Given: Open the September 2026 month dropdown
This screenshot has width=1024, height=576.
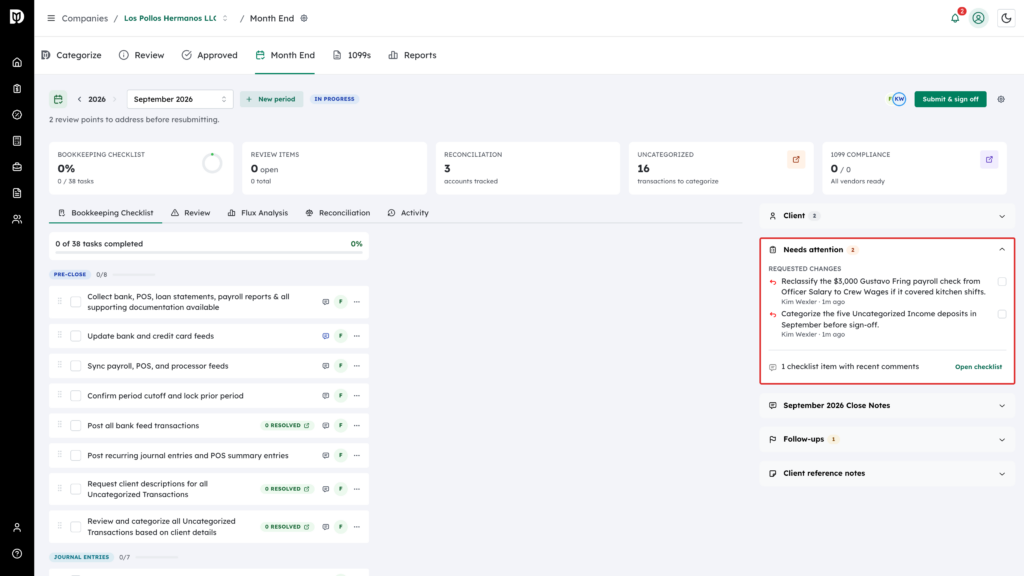Looking at the screenshot, I should [180, 99].
